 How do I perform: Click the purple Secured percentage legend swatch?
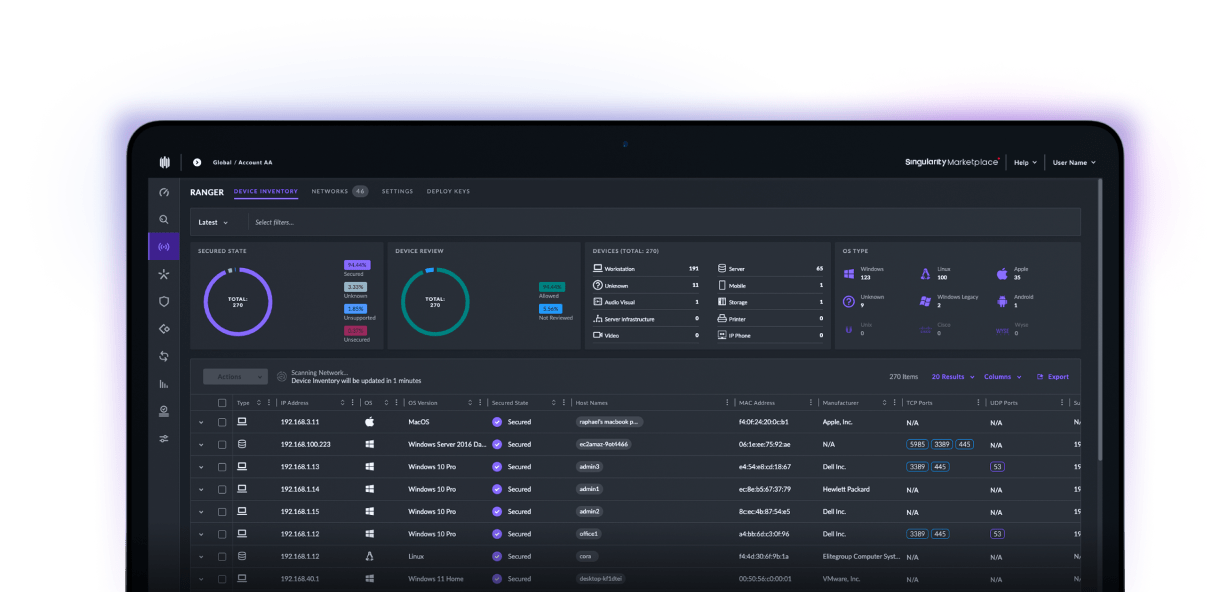point(356,265)
